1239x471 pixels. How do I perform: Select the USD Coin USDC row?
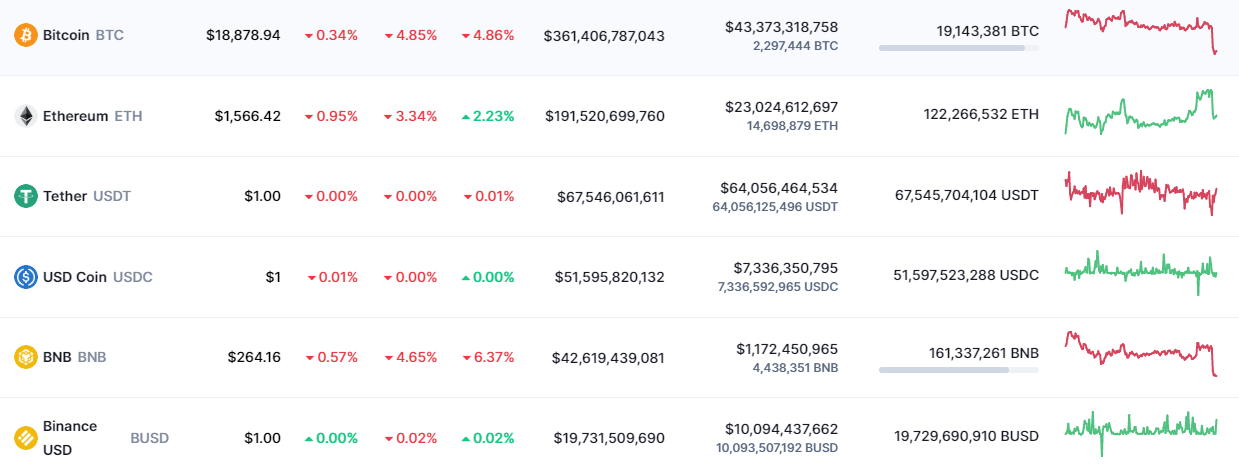pos(619,277)
